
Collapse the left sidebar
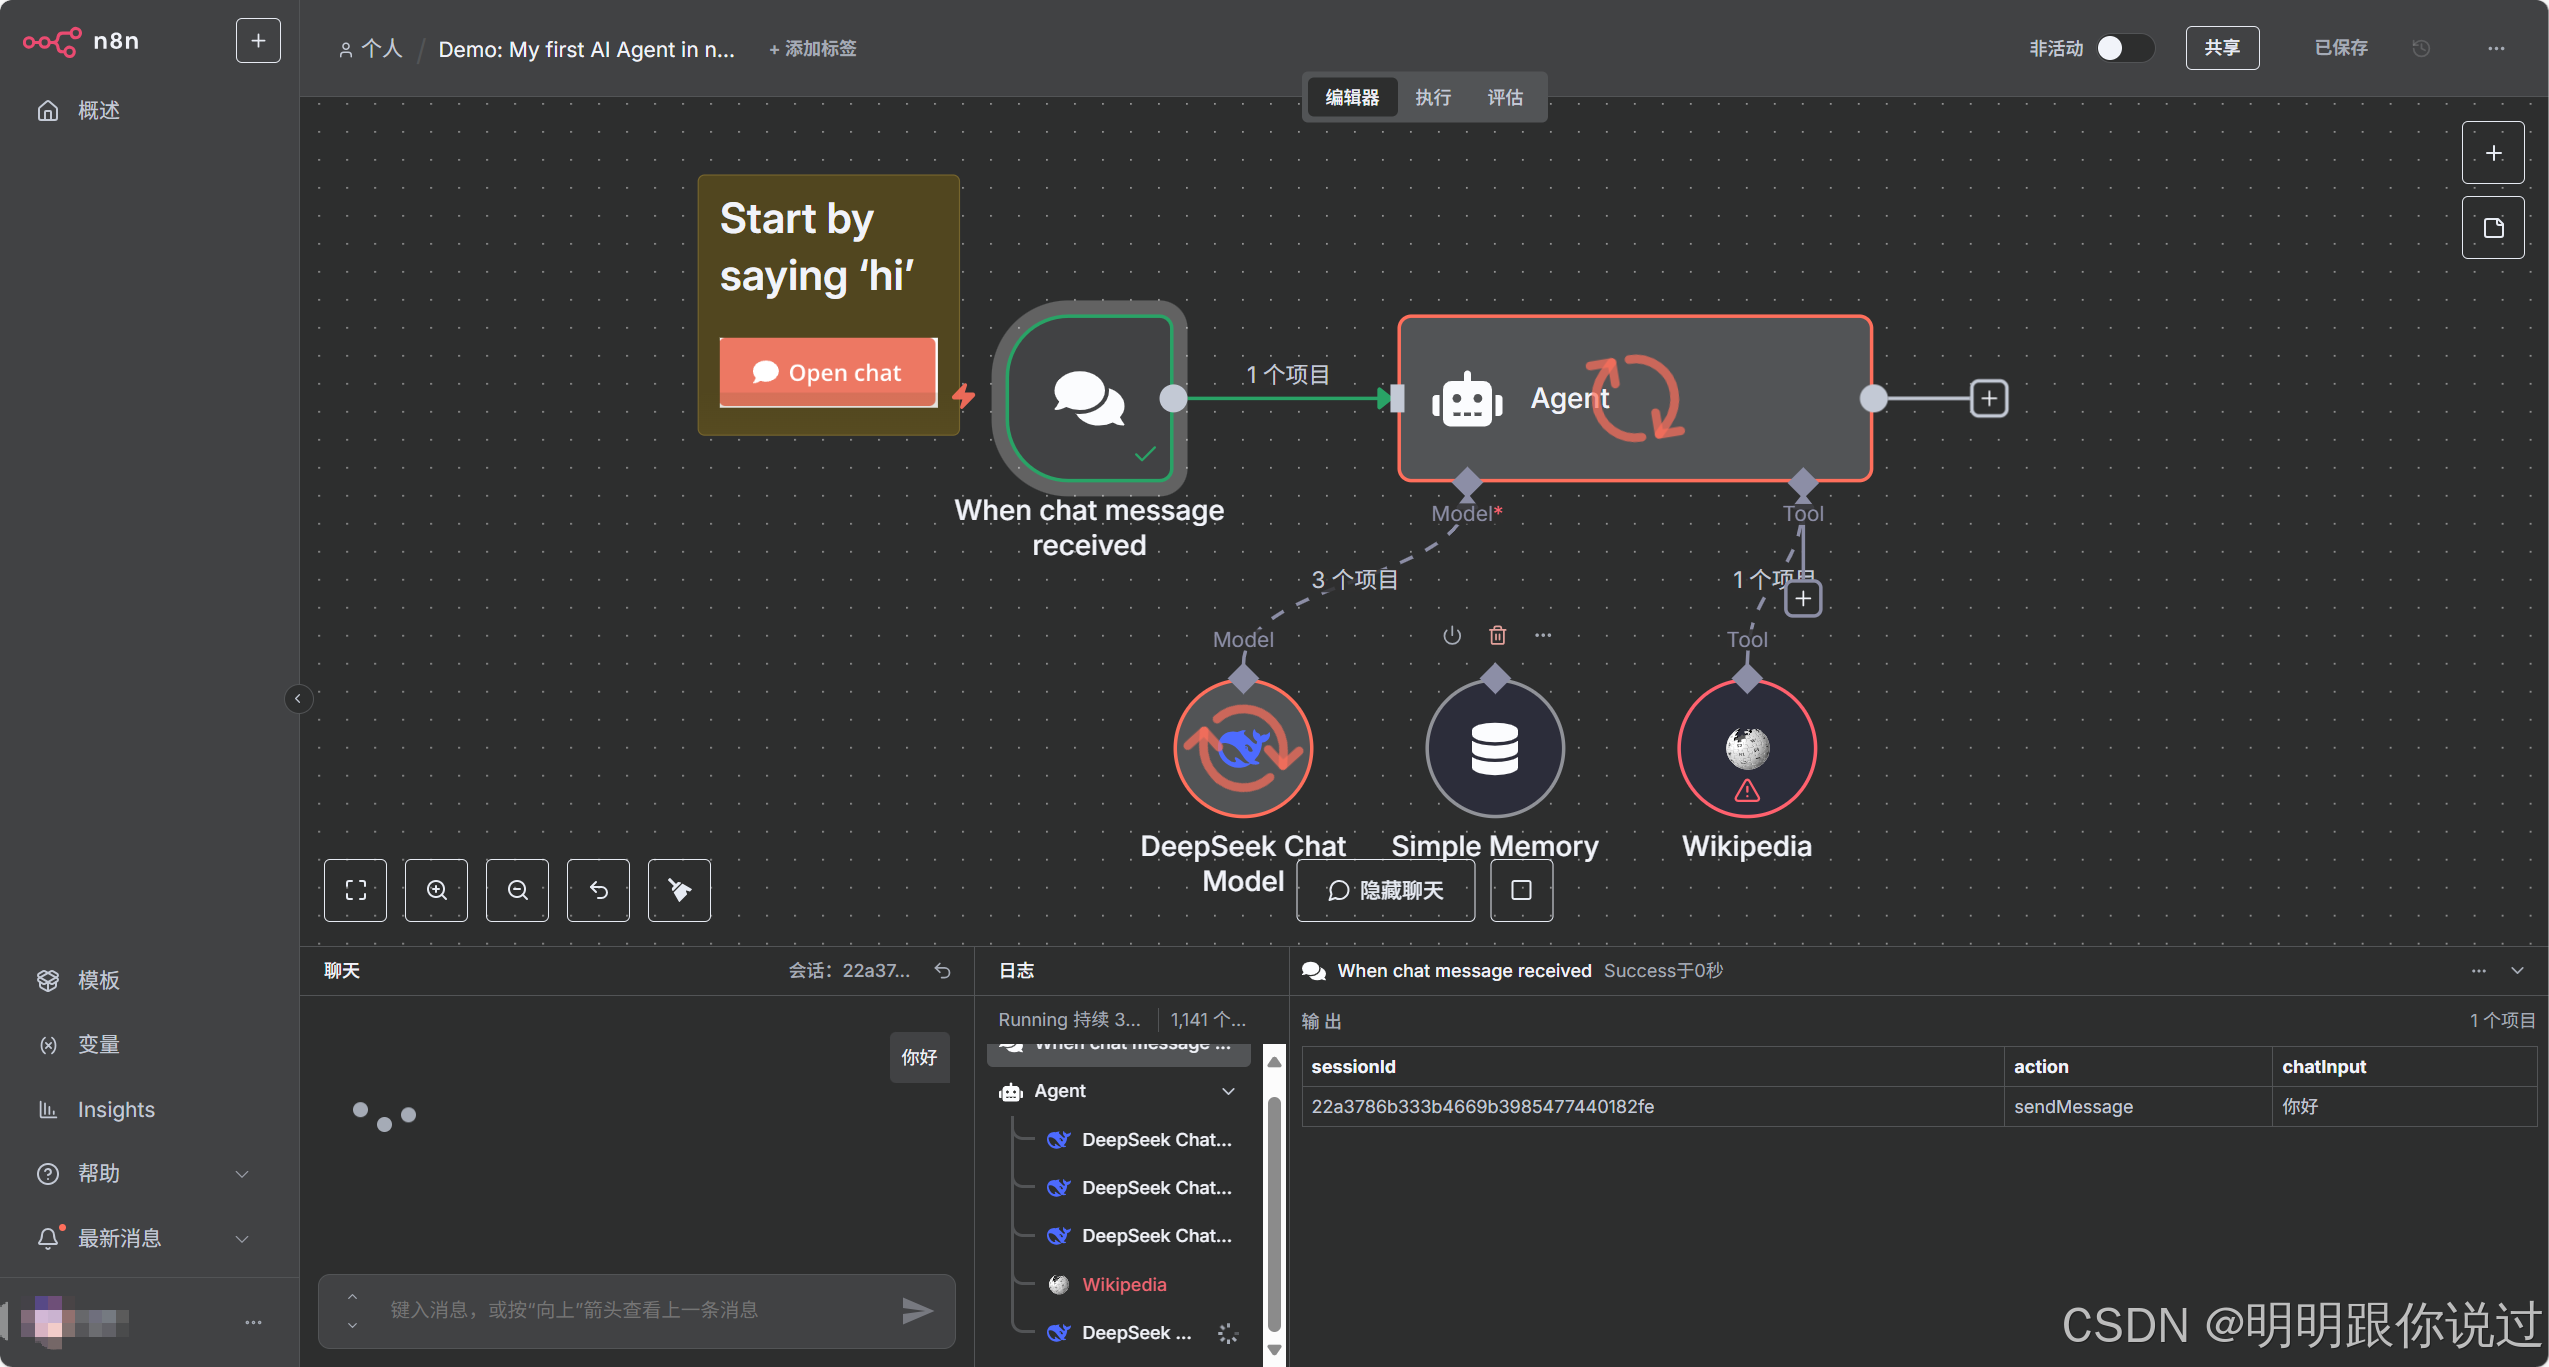[298, 698]
